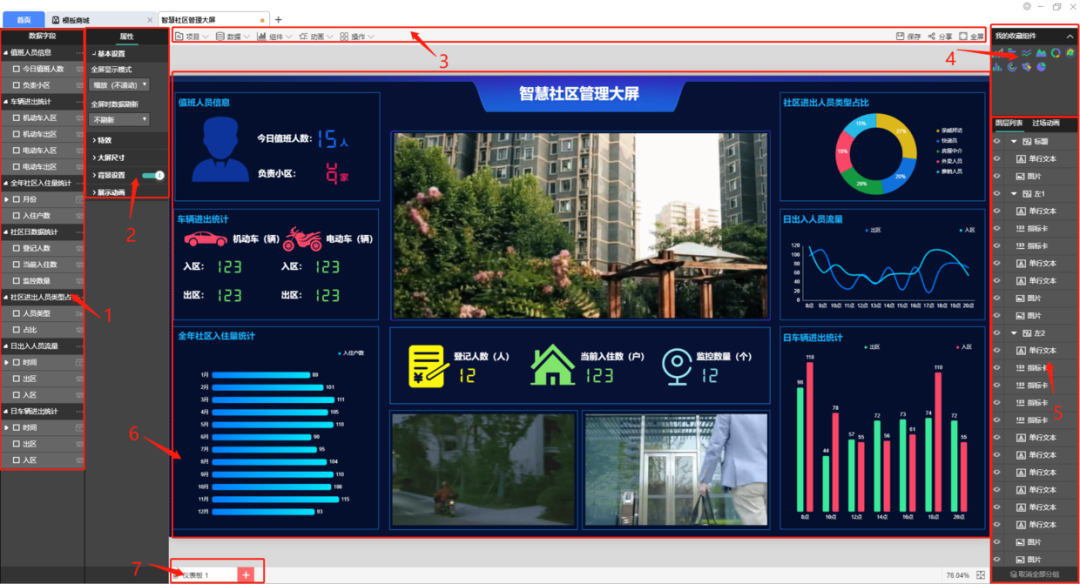Select the donut chart icon in 我的收藏组件 panel
This screenshot has width=1080, height=584.
point(1056,53)
